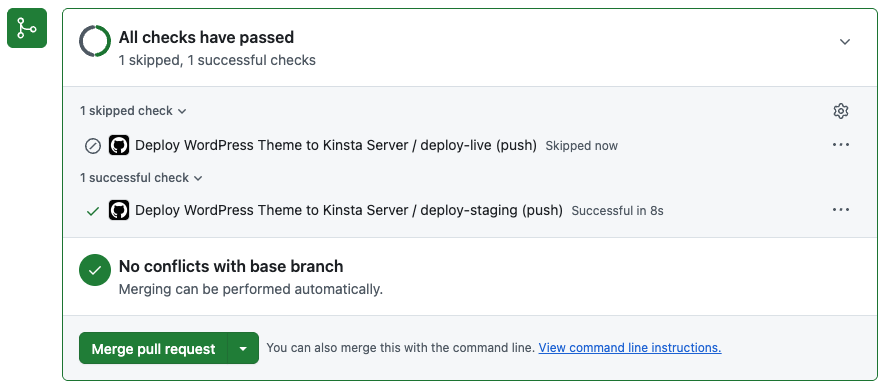
Task: Click the skipped status icon for deploy-live
Action: click(93, 146)
